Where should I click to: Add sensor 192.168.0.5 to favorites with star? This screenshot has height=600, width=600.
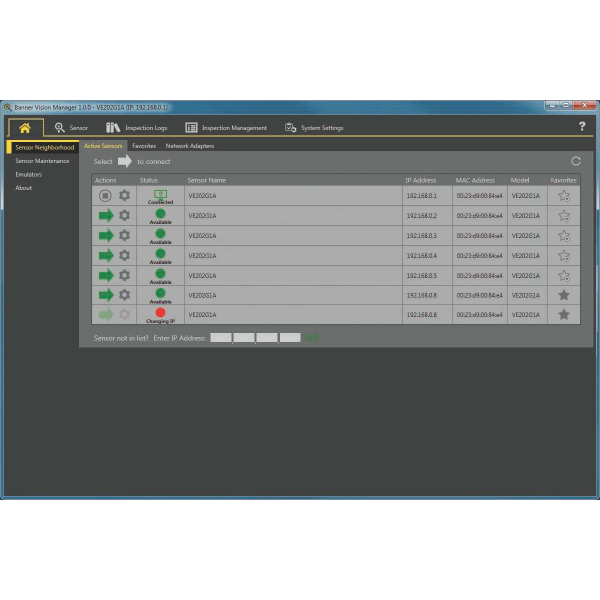point(564,276)
